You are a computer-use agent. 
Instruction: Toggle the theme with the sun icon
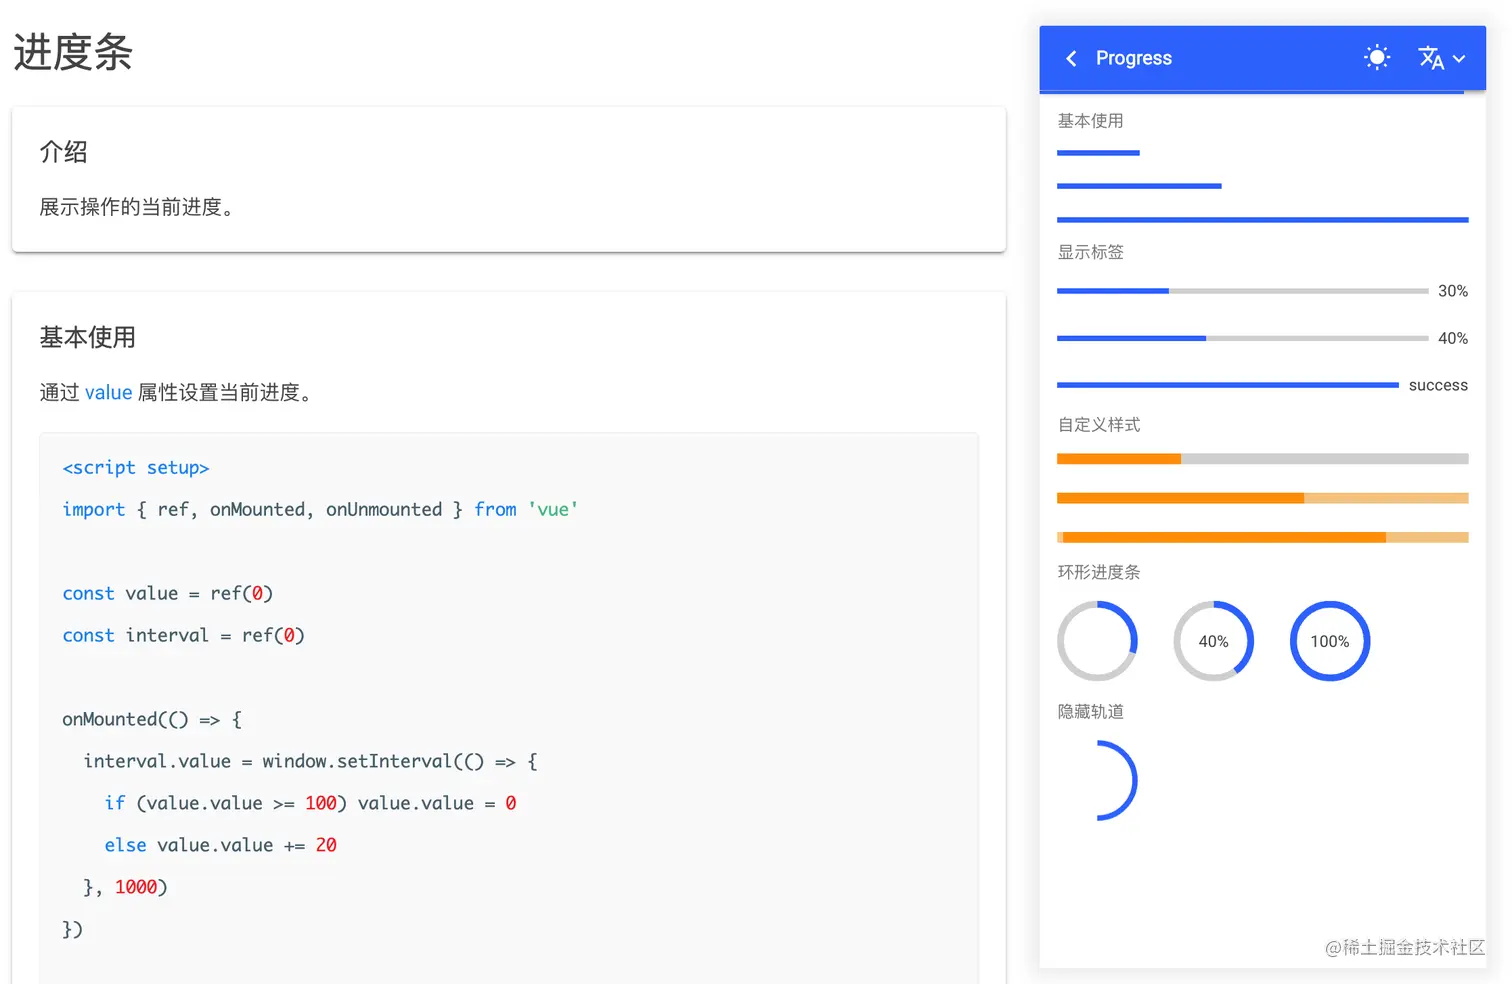[1377, 58]
